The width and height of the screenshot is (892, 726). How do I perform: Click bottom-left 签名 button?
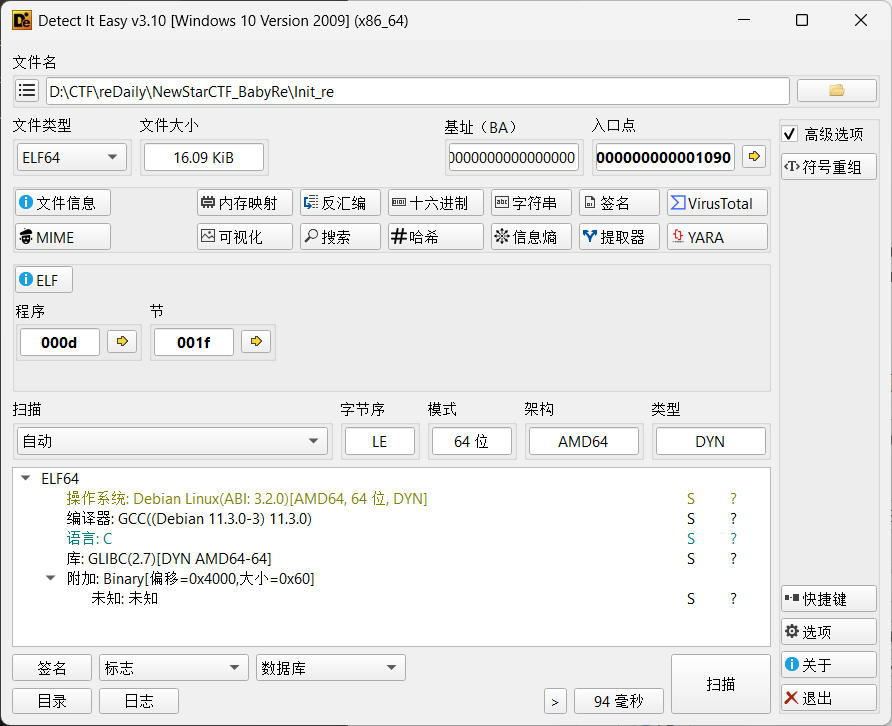click(x=52, y=667)
